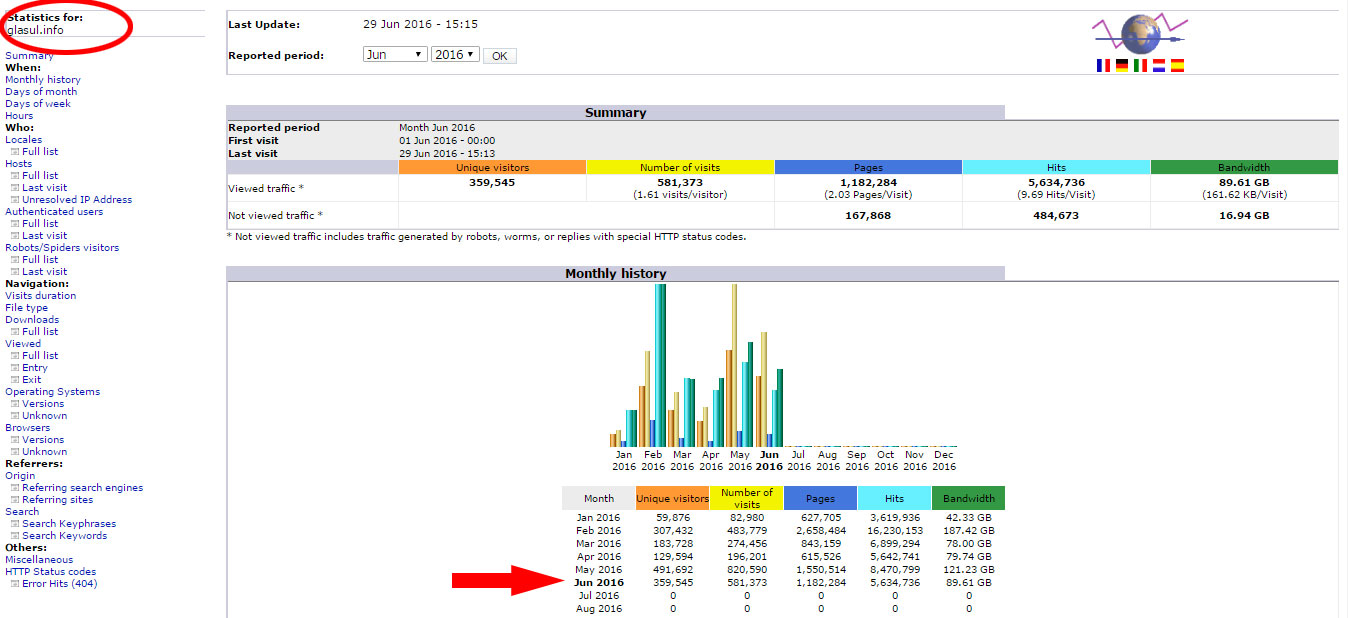Viewport: 1348px width, 618px height.
Task: Open the Exit pages link
Action: pos(32,380)
